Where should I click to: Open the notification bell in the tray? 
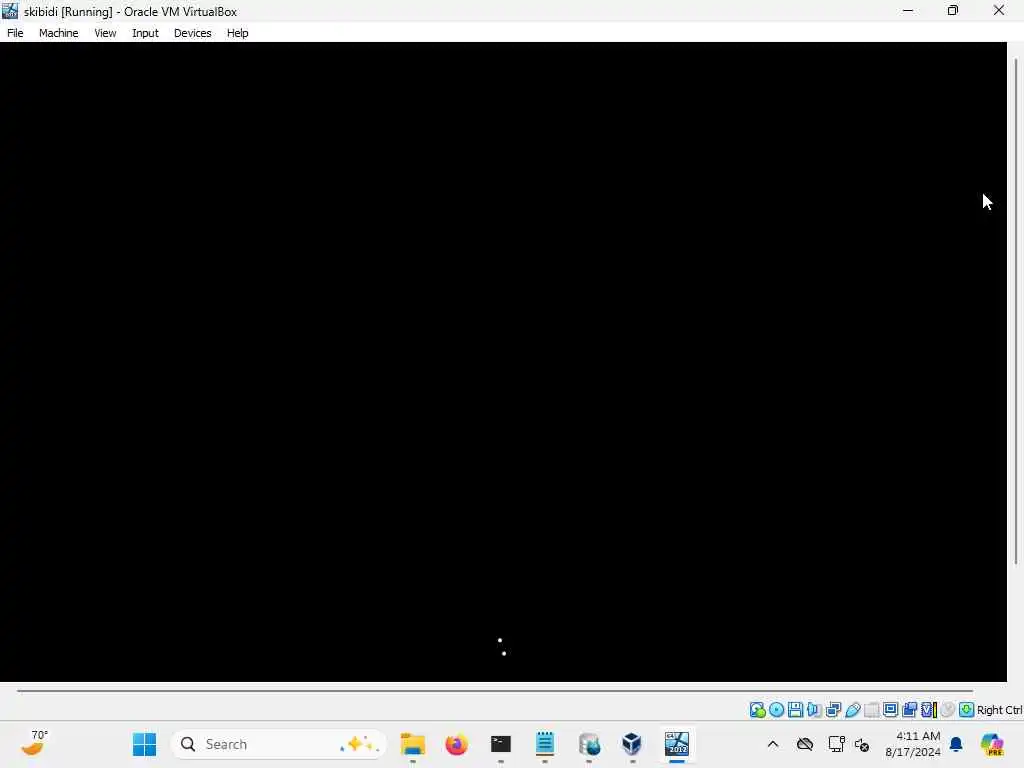tap(956, 744)
